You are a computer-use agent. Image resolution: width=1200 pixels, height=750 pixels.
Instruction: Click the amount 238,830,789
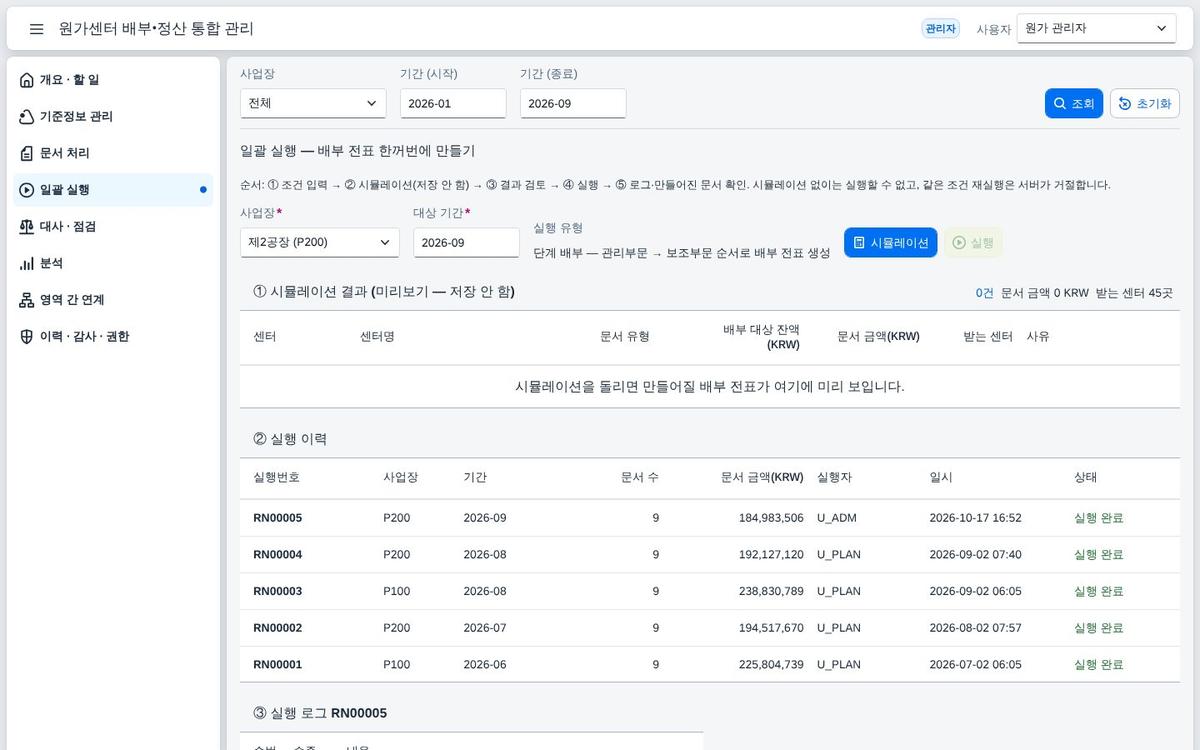coord(771,591)
